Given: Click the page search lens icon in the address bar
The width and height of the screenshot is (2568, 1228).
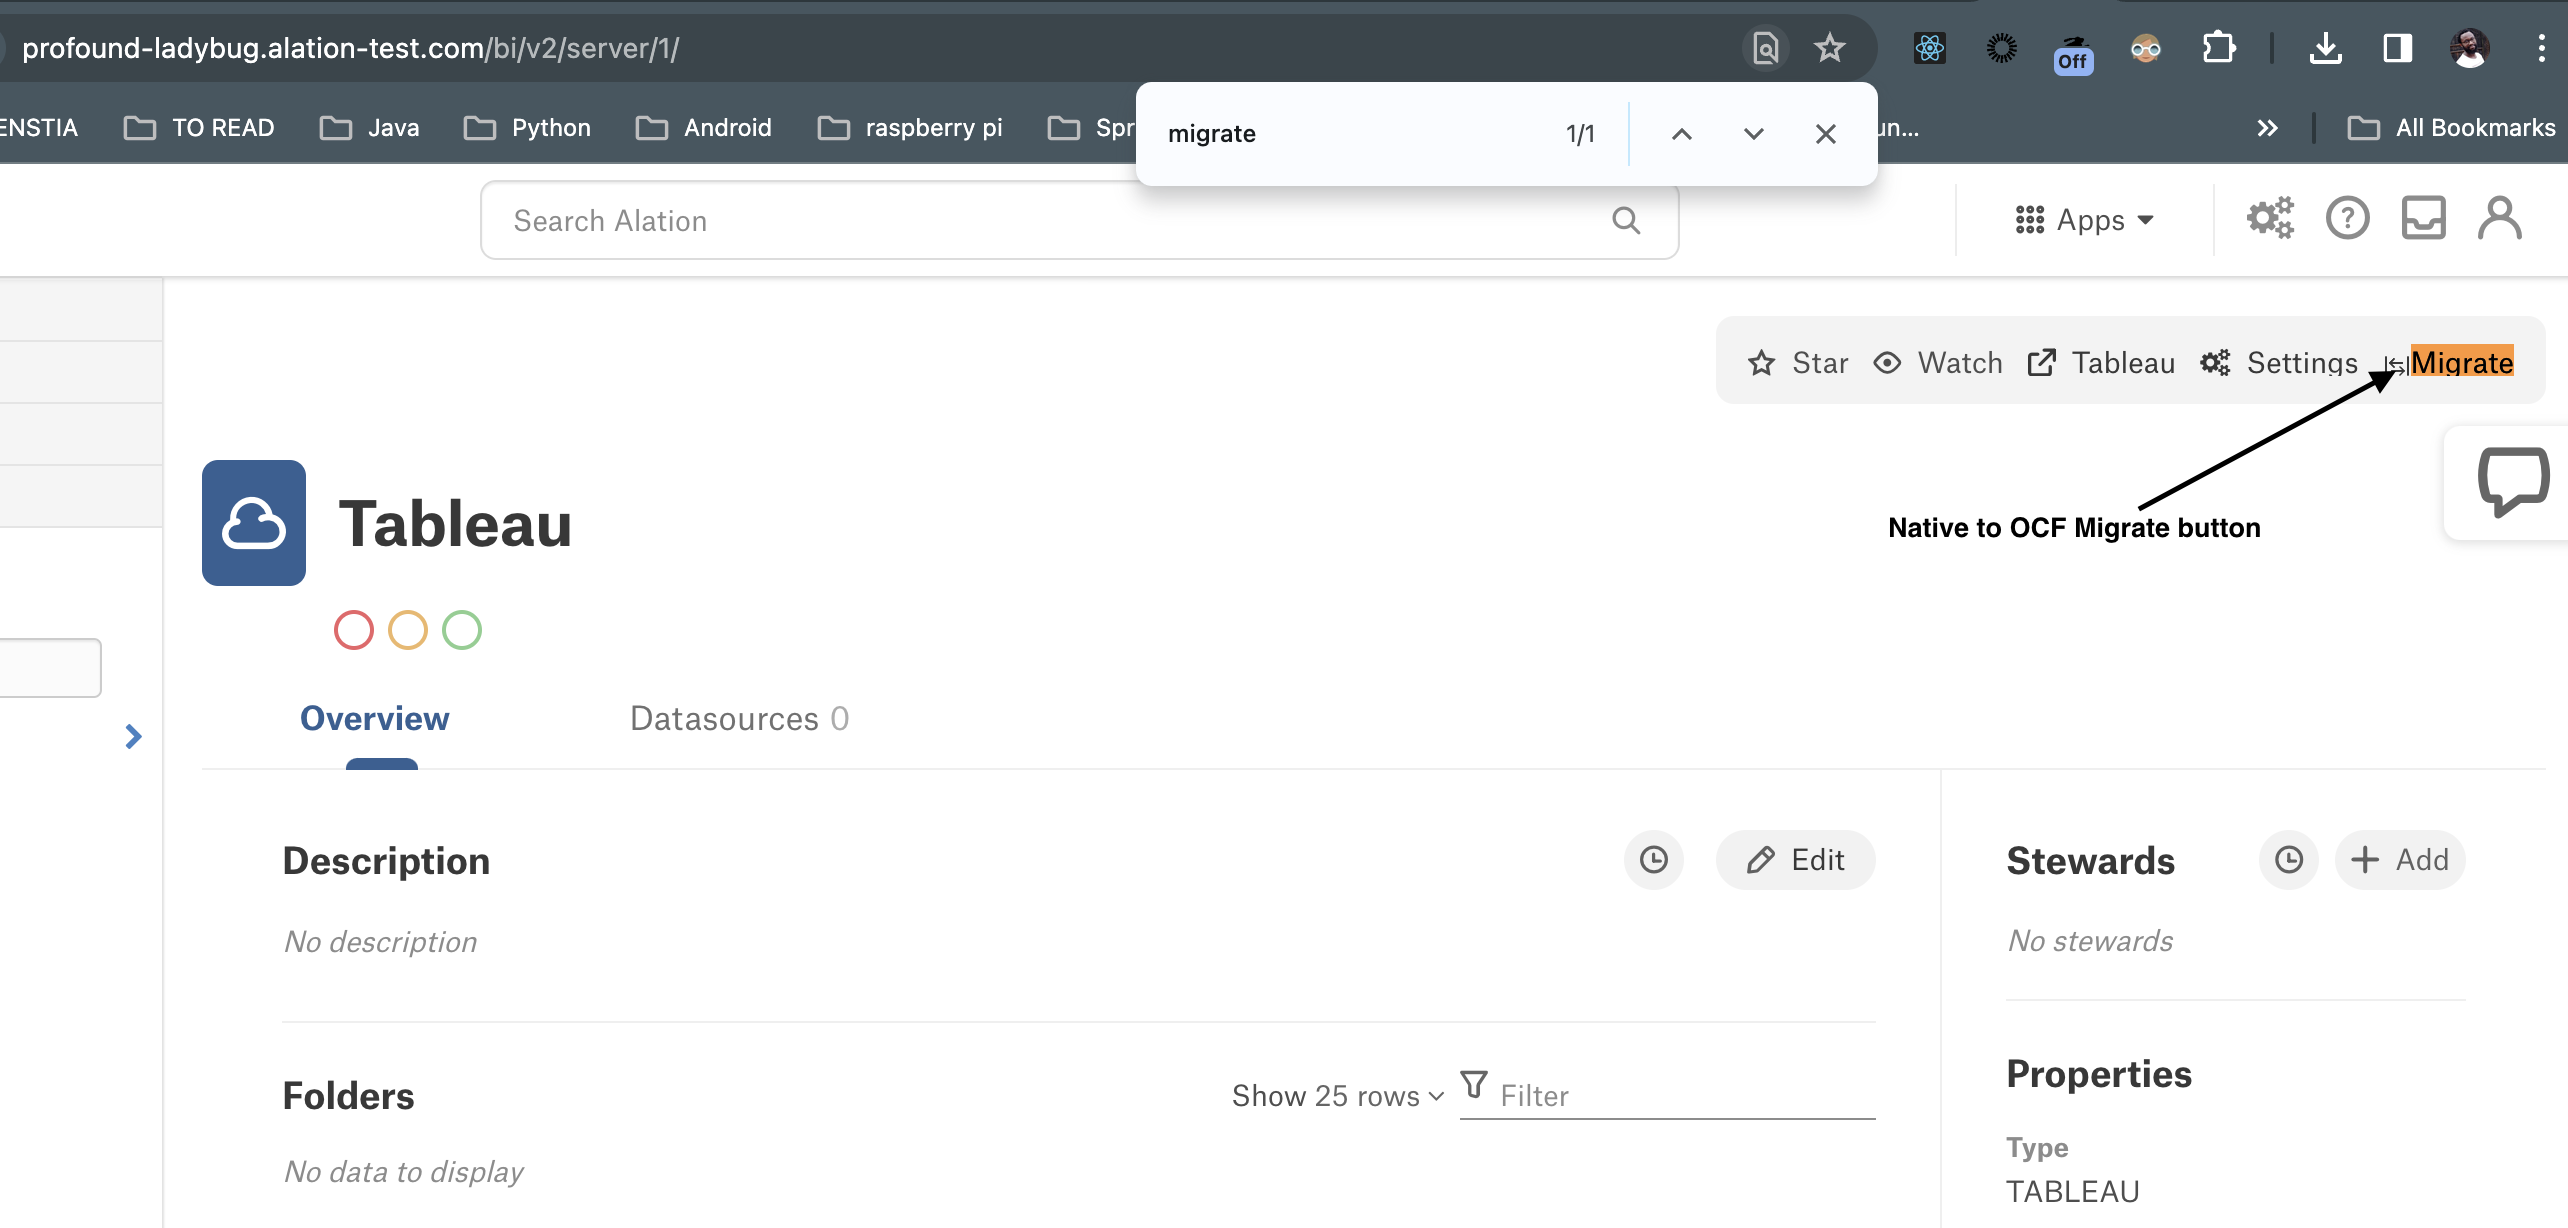Looking at the screenshot, I should [1766, 48].
